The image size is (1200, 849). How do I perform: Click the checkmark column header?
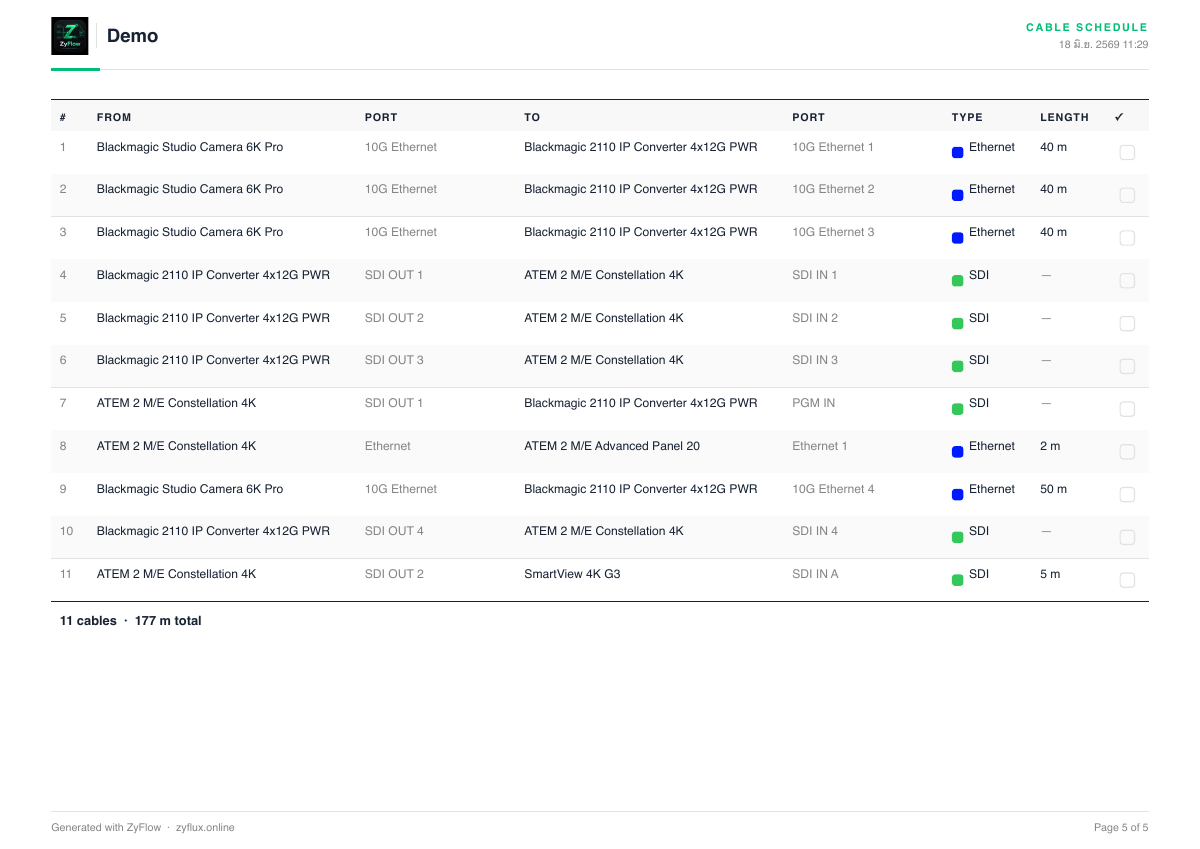[x=1119, y=117]
